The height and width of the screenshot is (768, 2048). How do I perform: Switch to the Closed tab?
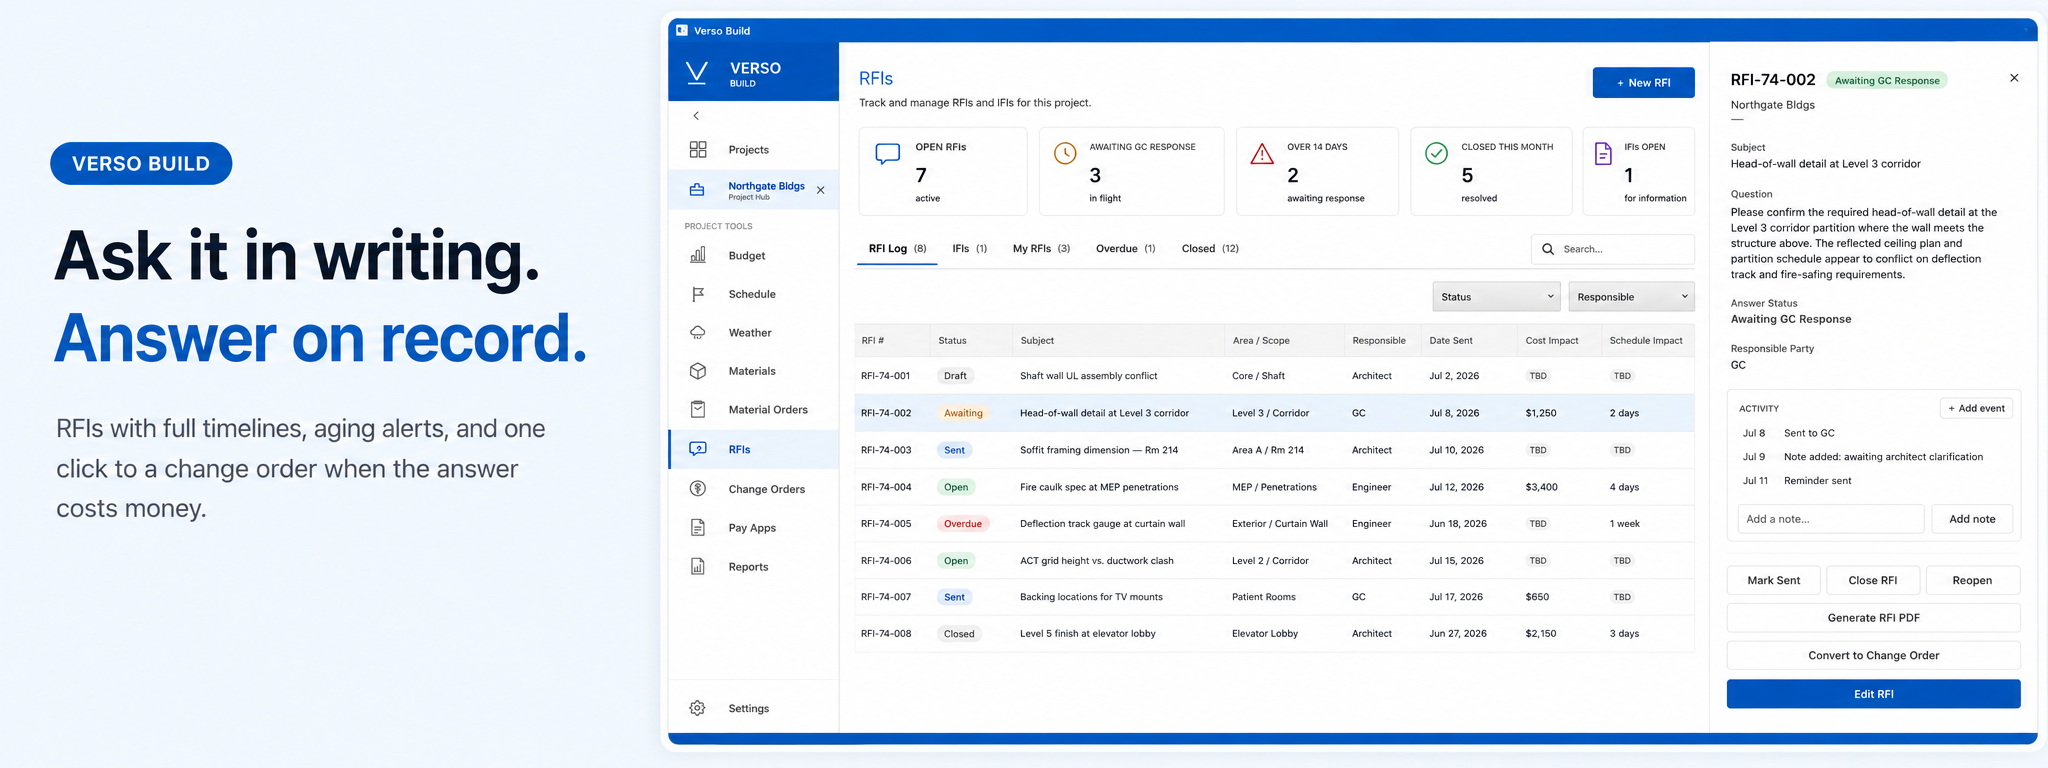pos(1210,248)
